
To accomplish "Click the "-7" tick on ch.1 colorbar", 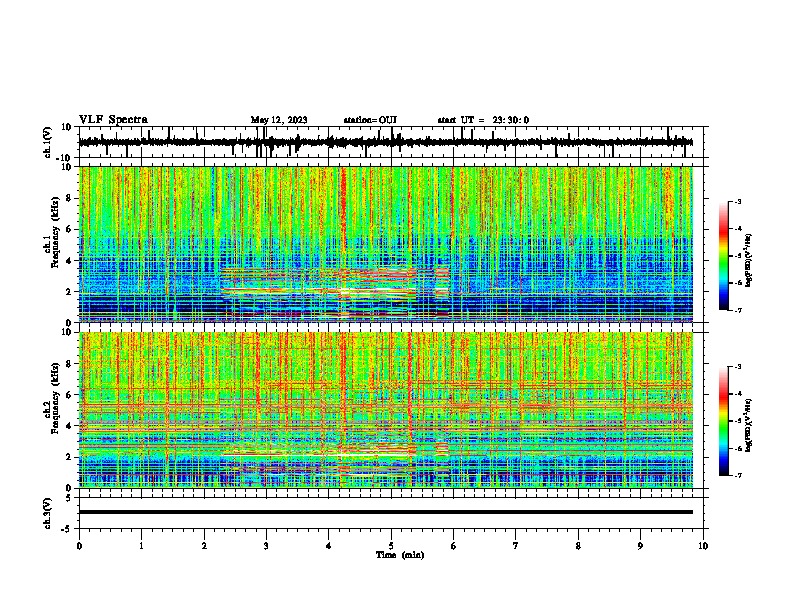I will [737, 310].
